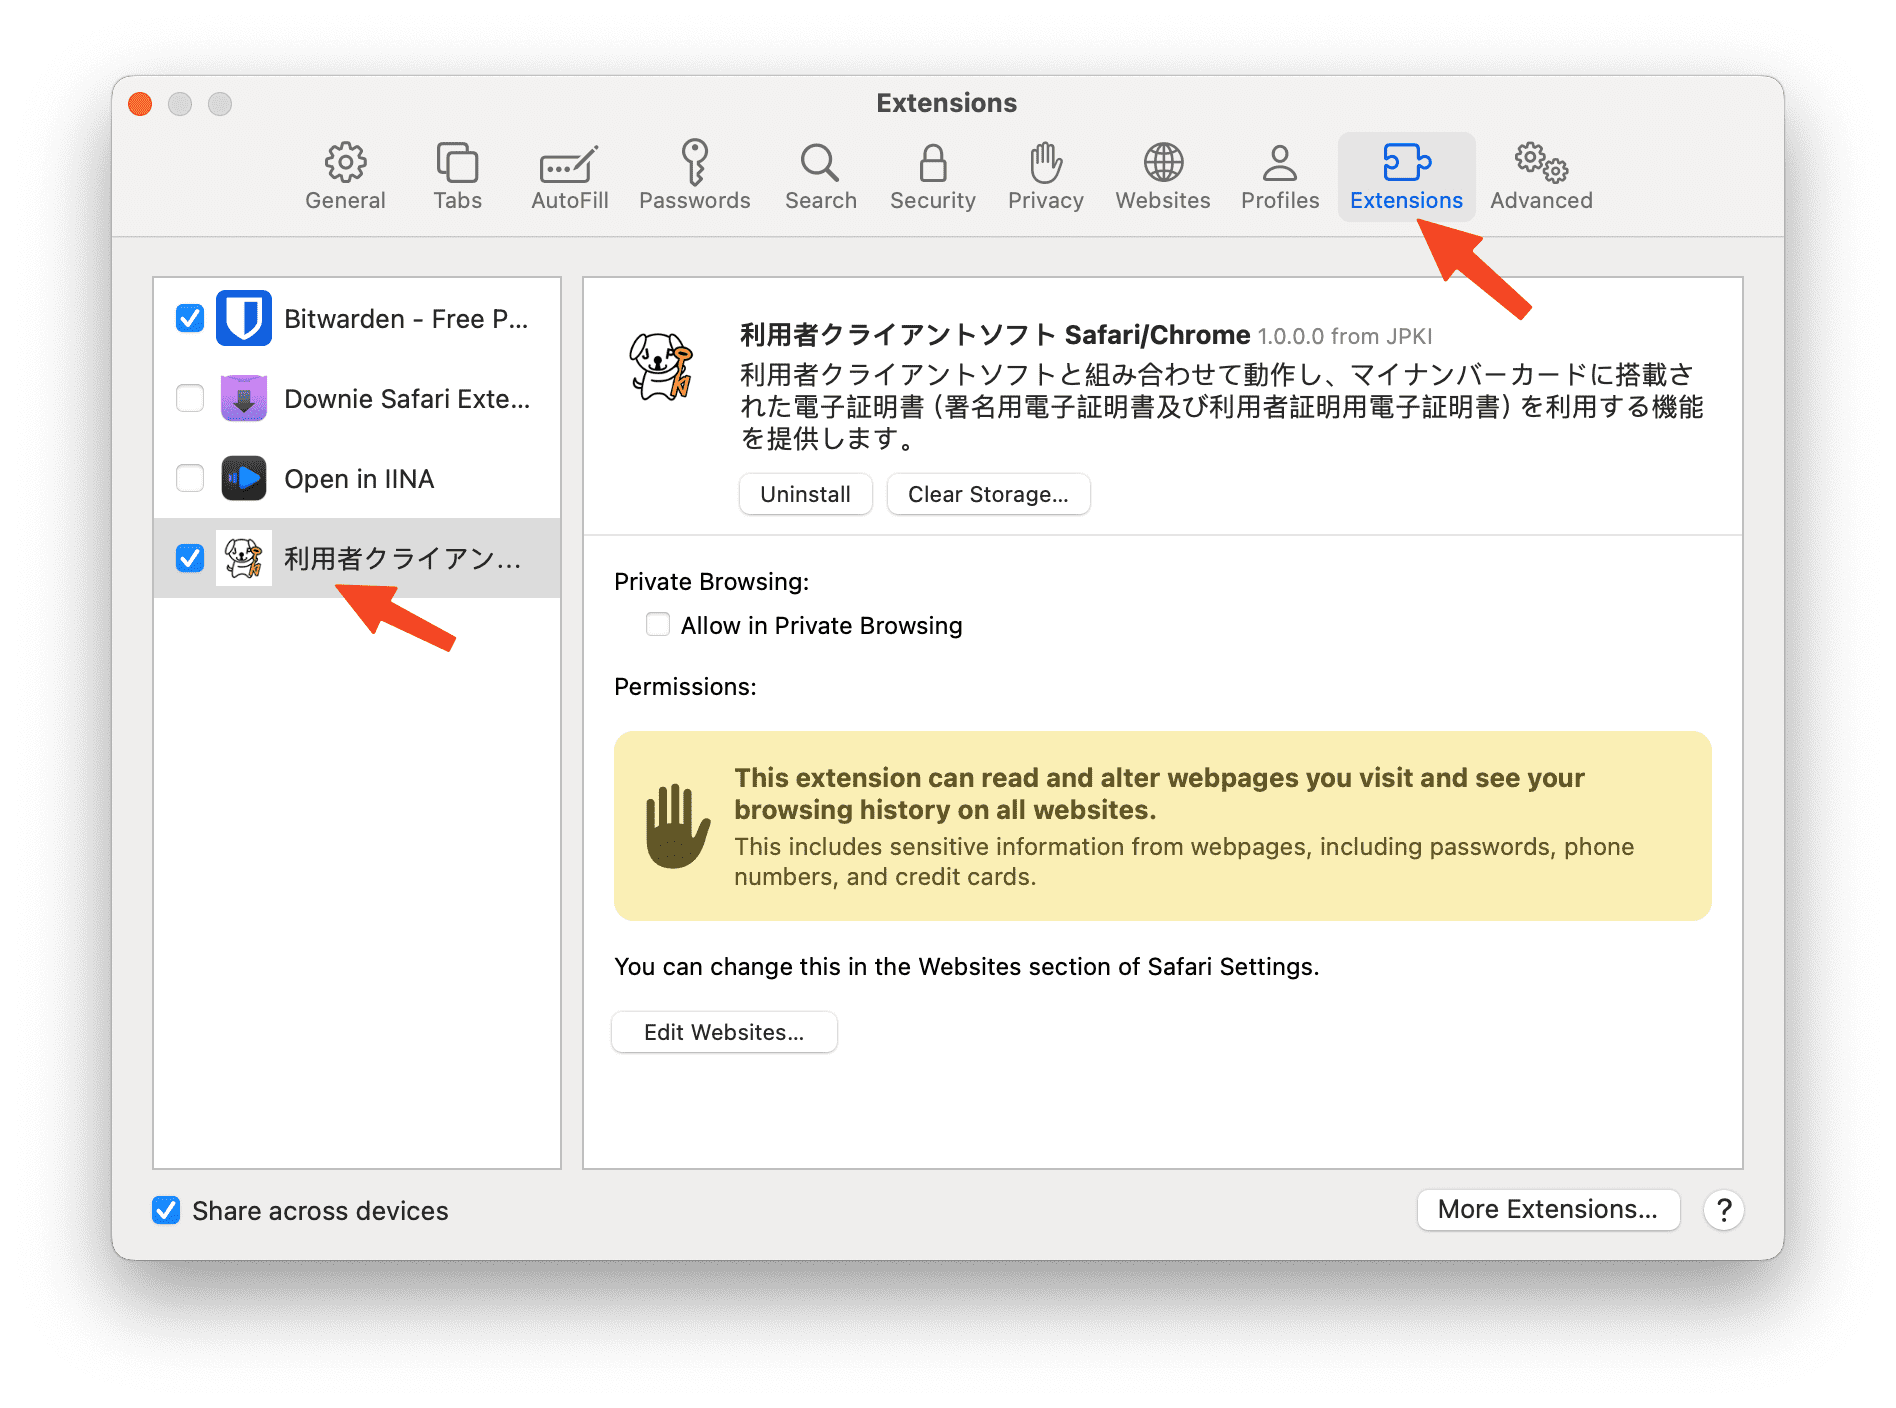
Task: Toggle Share across devices checkbox
Action: coord(166,1210)
